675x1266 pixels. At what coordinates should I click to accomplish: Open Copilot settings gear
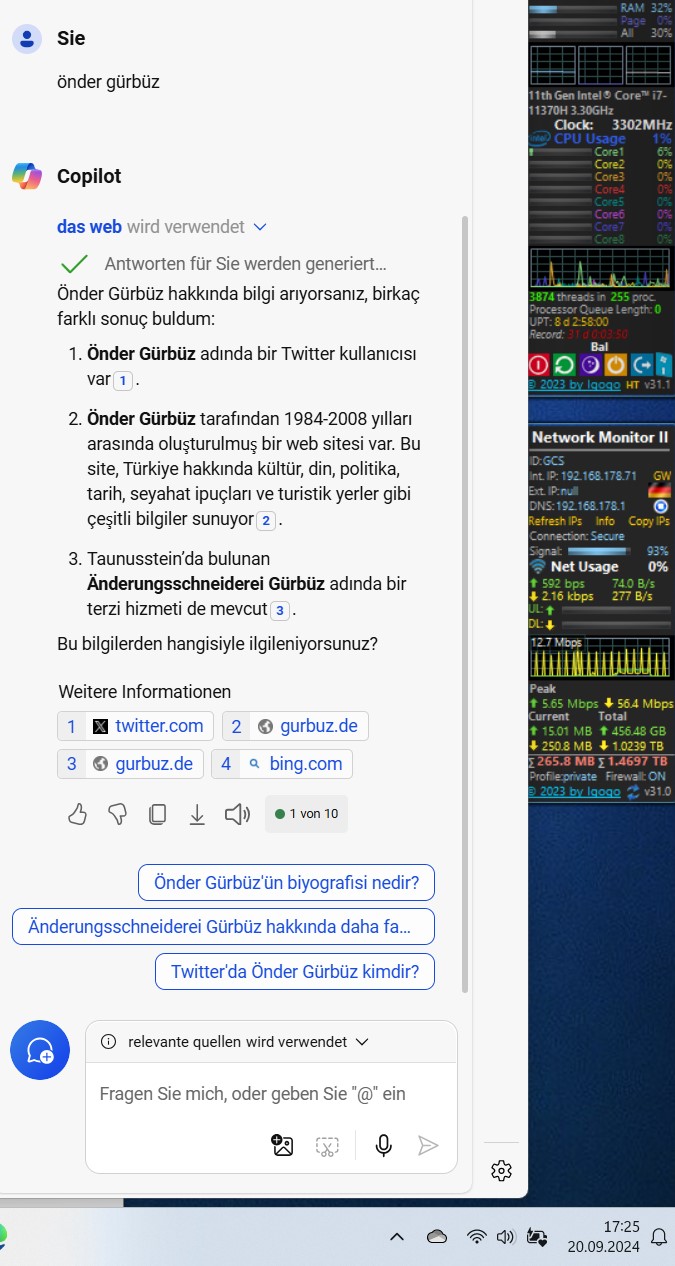pyautogui.click(x=502, y=1170)
